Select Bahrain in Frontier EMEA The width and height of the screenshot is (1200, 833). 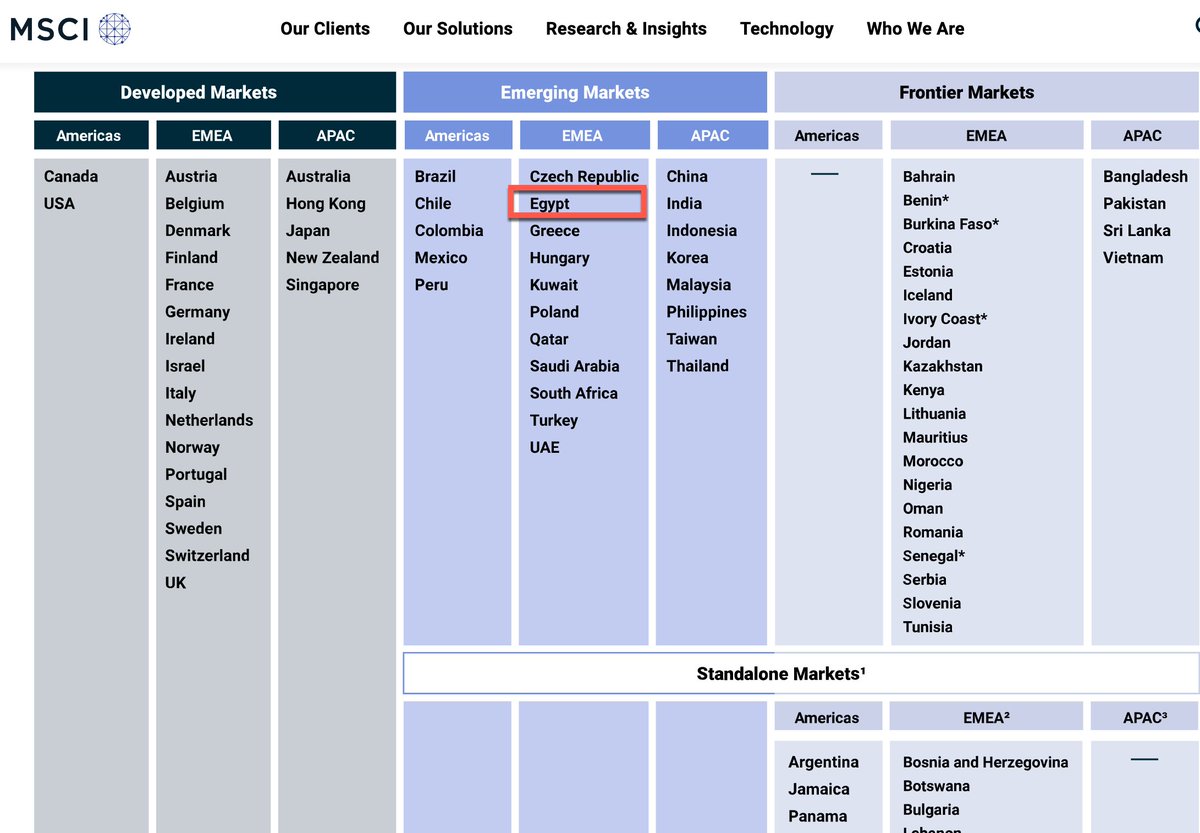pyautogui.click(x=929, y=176)
